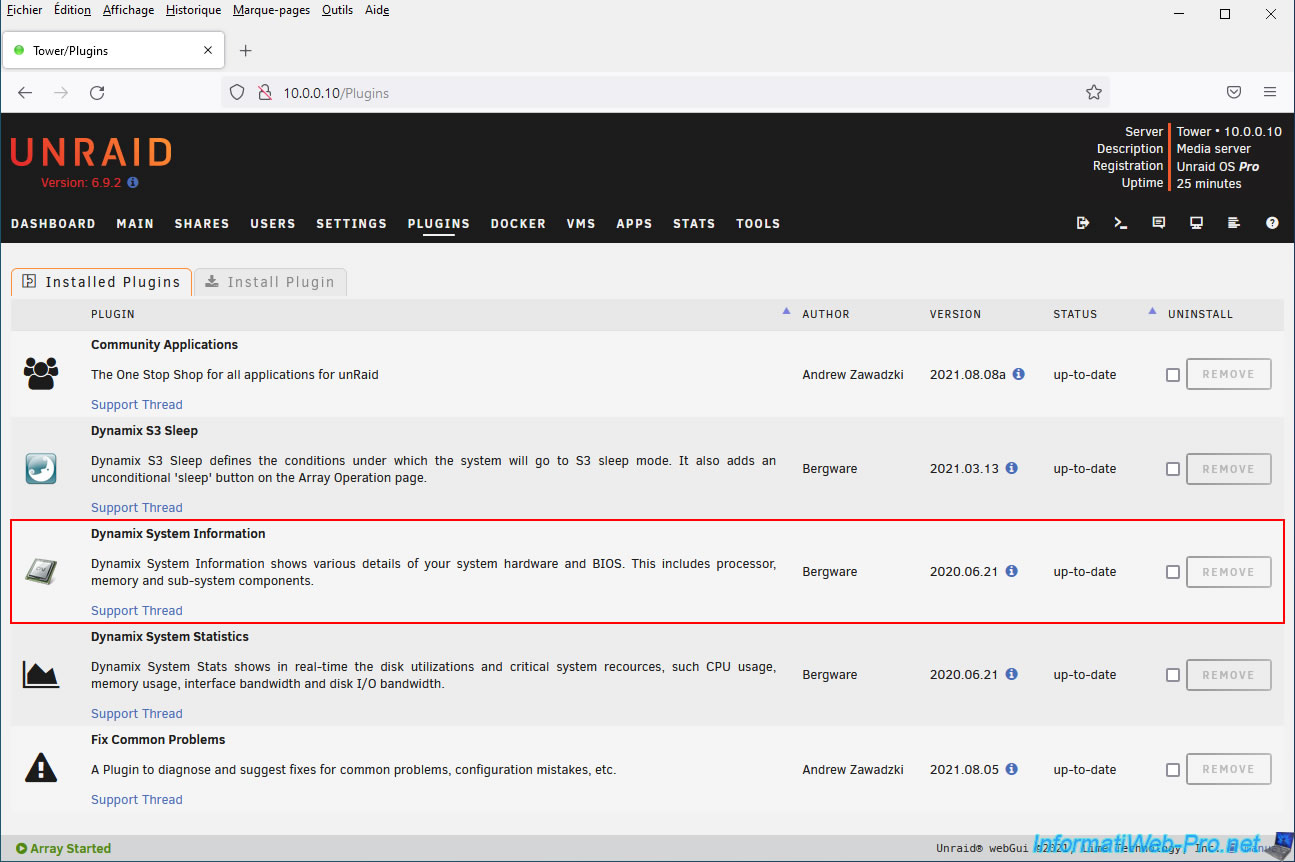Switch to the Install Plugin tab

pos(270,282)
